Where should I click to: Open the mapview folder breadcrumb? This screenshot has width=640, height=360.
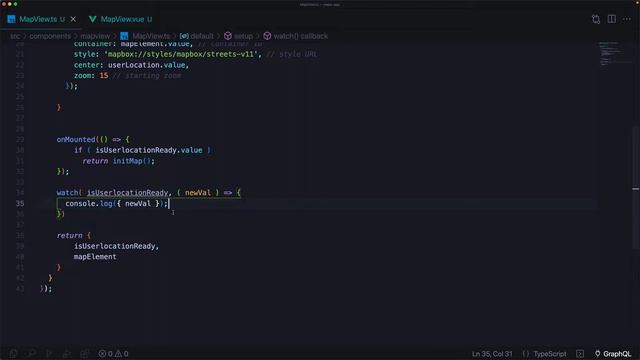(x=95, y=36)
